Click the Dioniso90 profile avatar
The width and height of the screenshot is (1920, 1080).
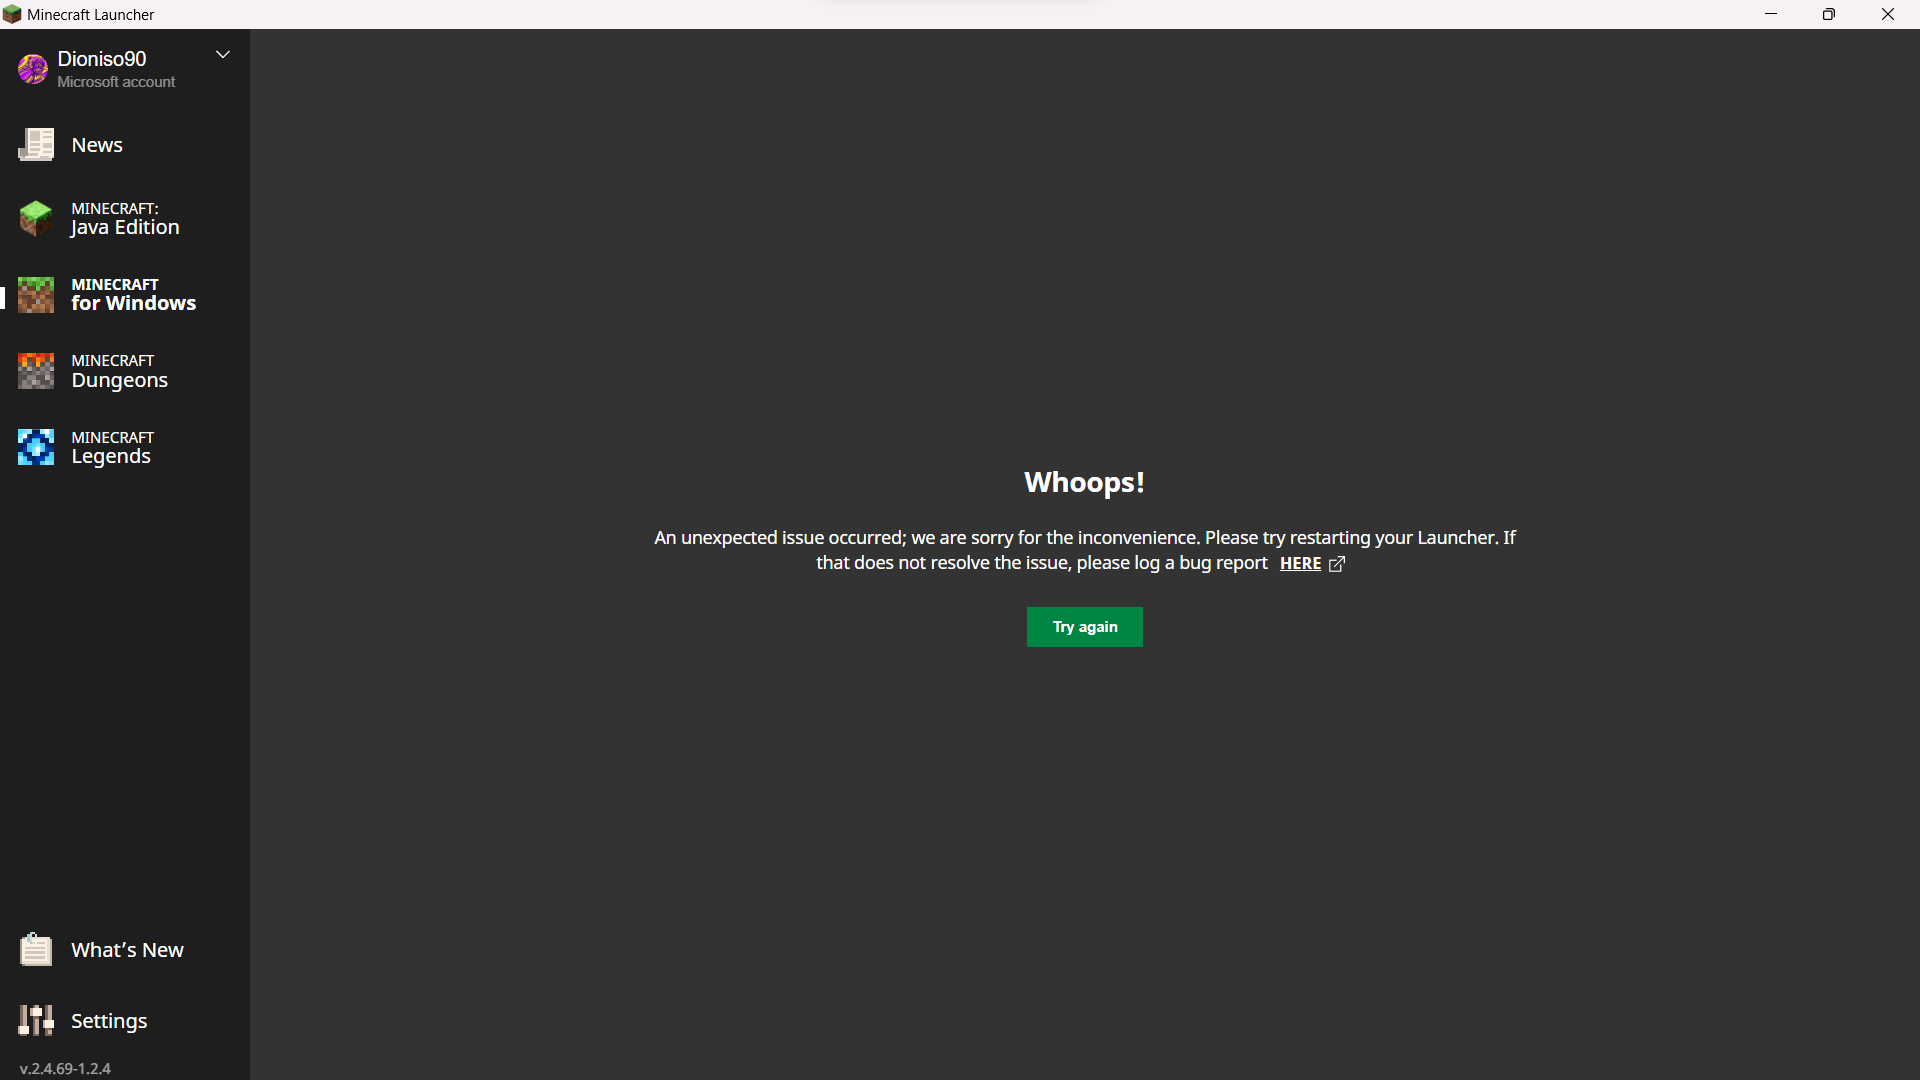[x=32, y=69]
